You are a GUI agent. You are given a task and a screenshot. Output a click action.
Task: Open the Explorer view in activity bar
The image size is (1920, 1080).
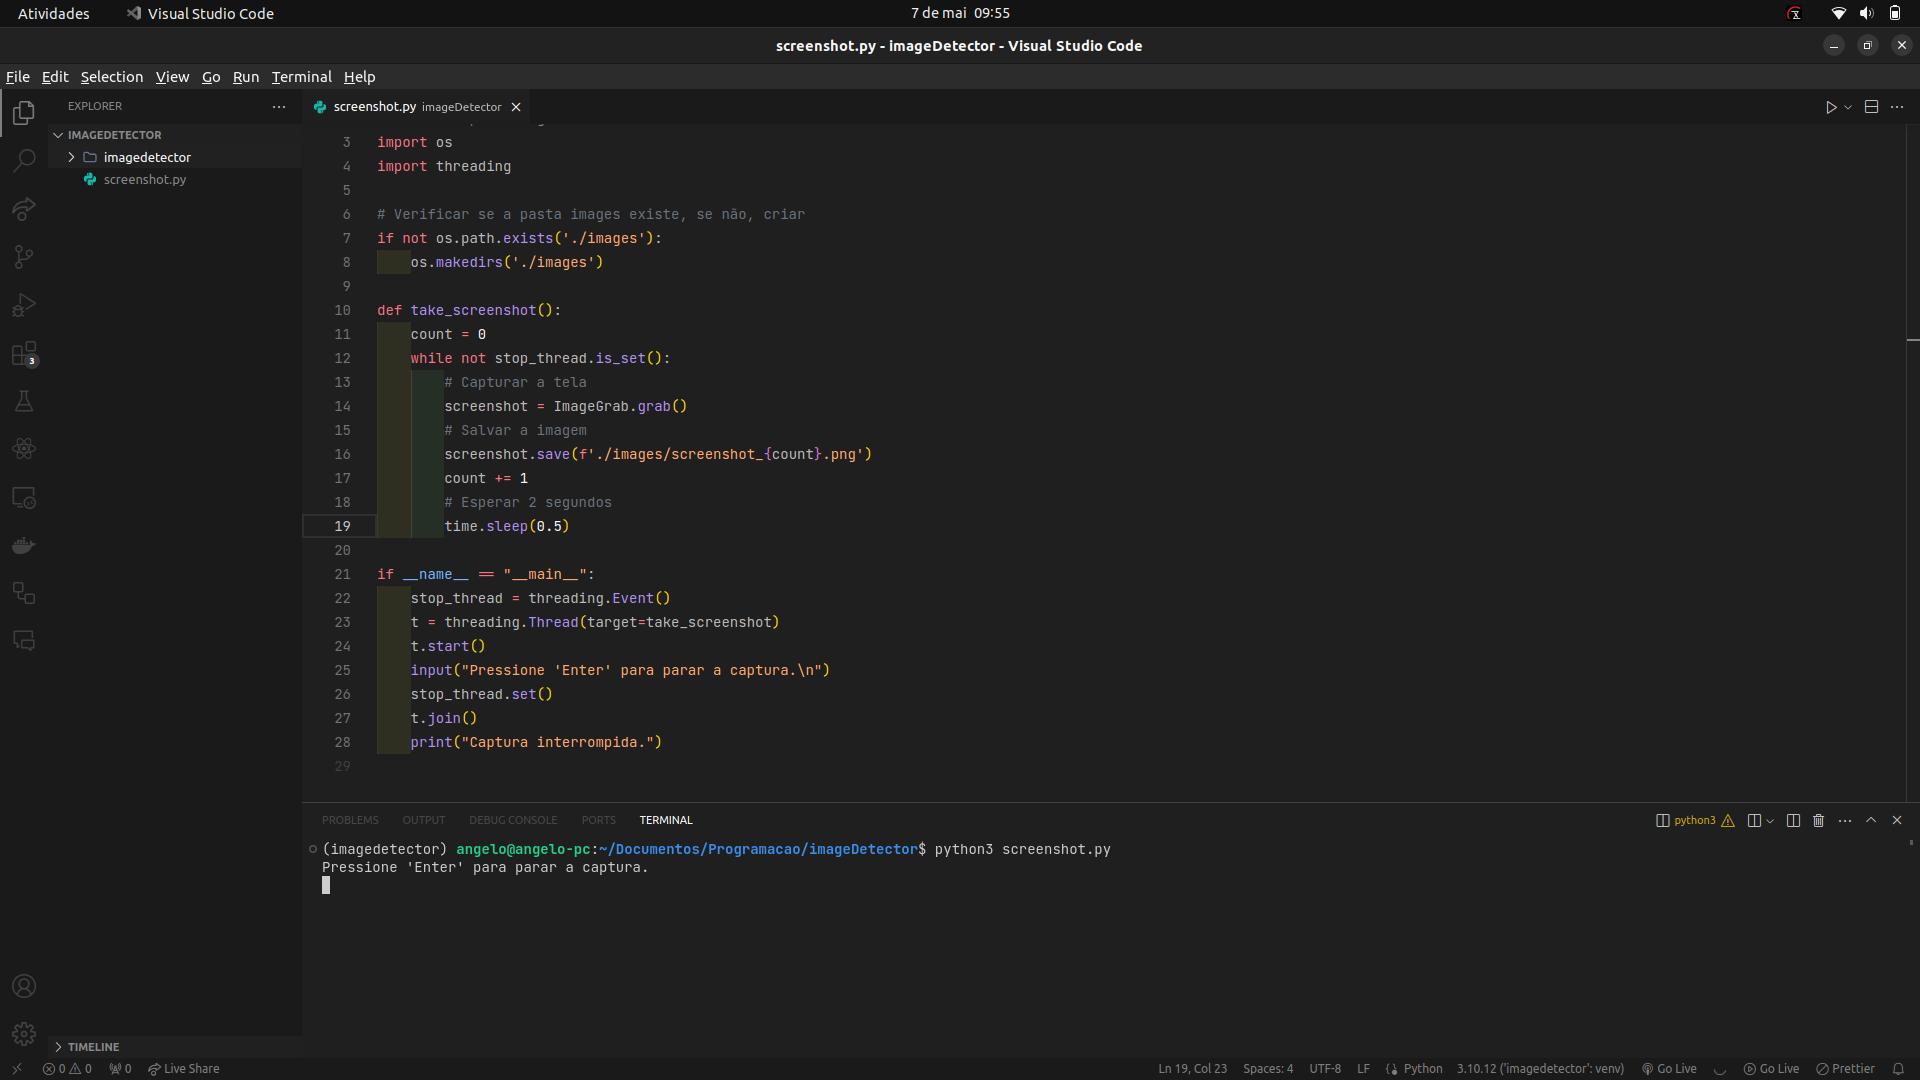[x=24, y=113]
